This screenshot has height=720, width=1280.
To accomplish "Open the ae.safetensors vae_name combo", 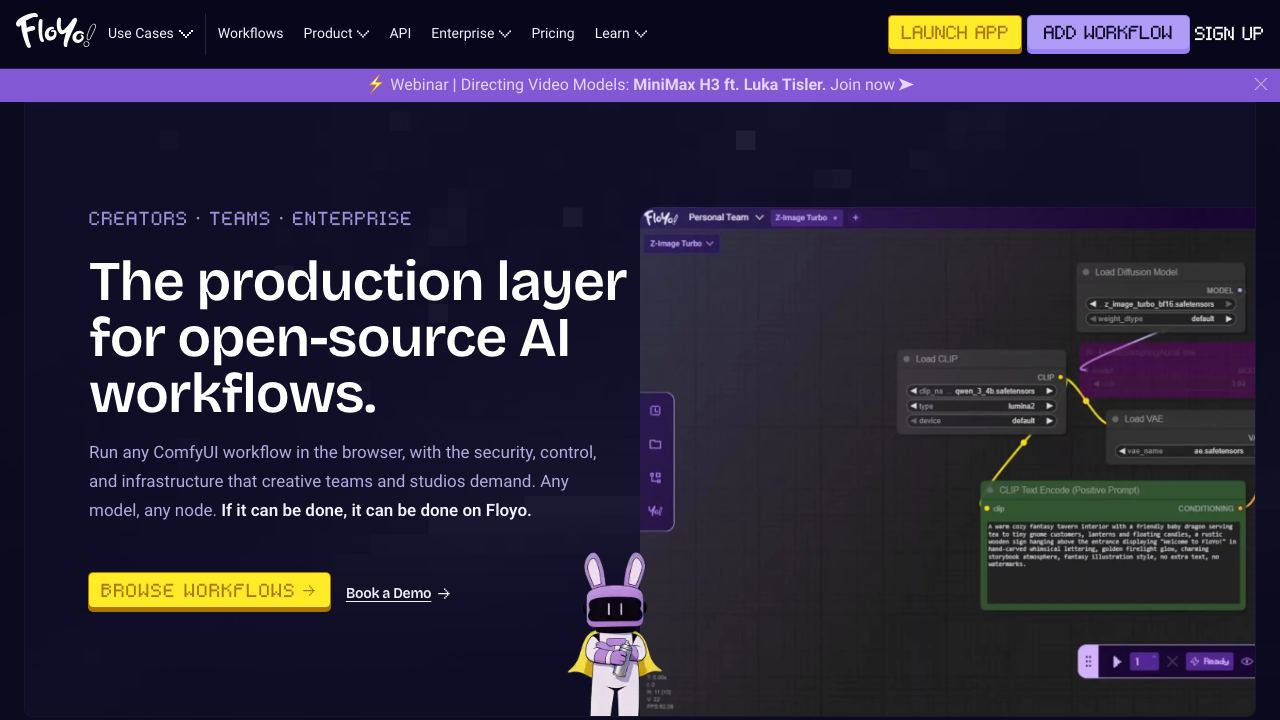I will 1185,451.
